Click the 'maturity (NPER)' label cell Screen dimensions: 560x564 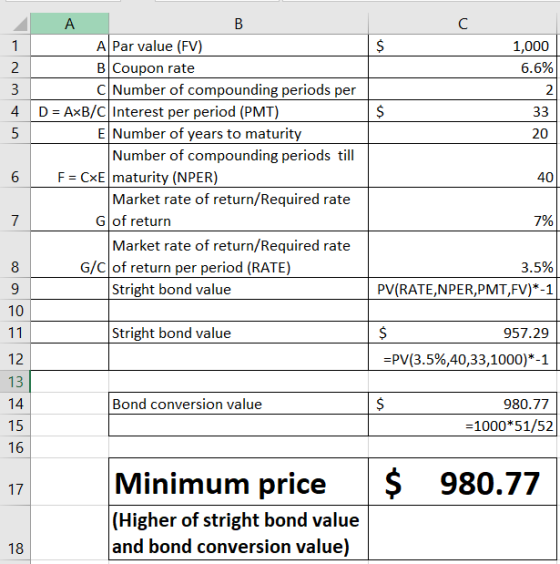pyautogui.click(x=238, y=166)
